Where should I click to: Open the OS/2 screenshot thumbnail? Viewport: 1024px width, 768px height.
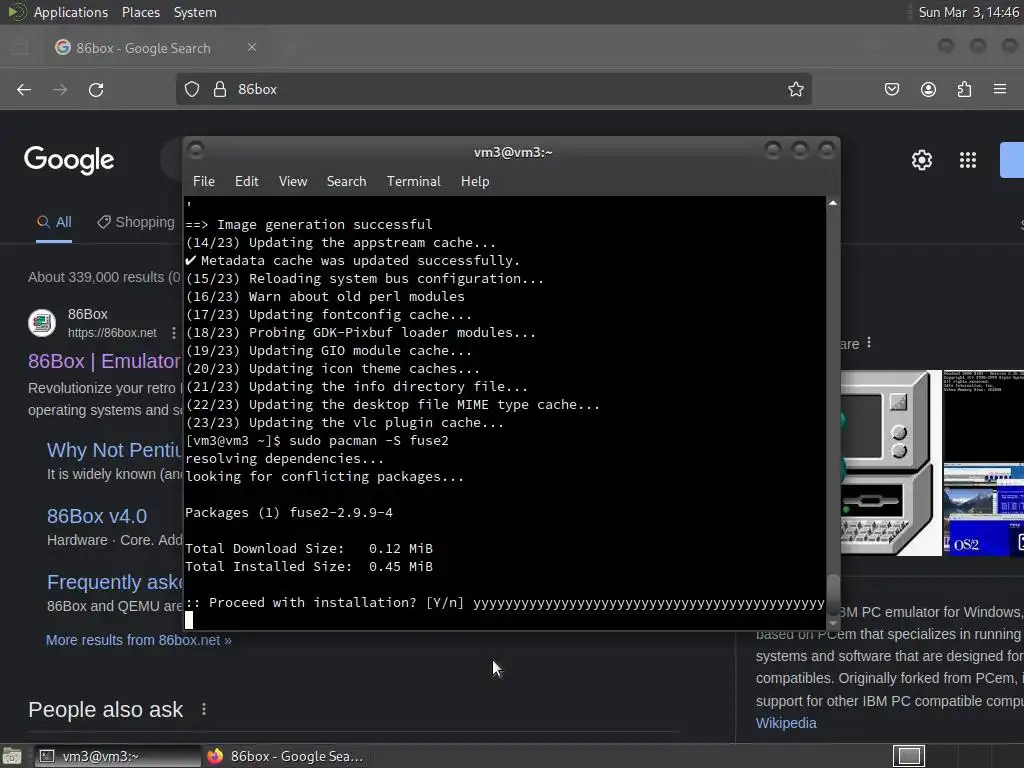(x=984, y=508)
